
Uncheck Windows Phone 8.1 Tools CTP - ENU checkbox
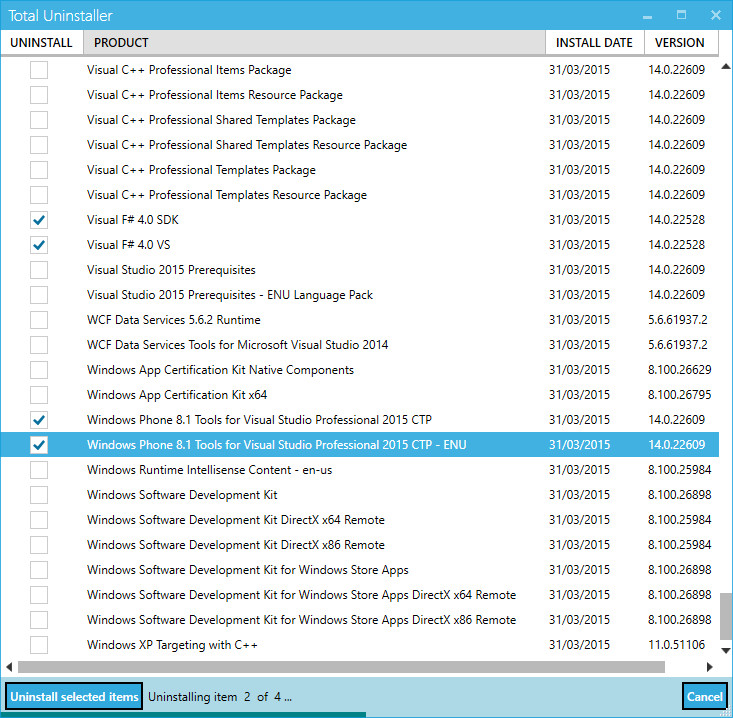pos(39,445)
